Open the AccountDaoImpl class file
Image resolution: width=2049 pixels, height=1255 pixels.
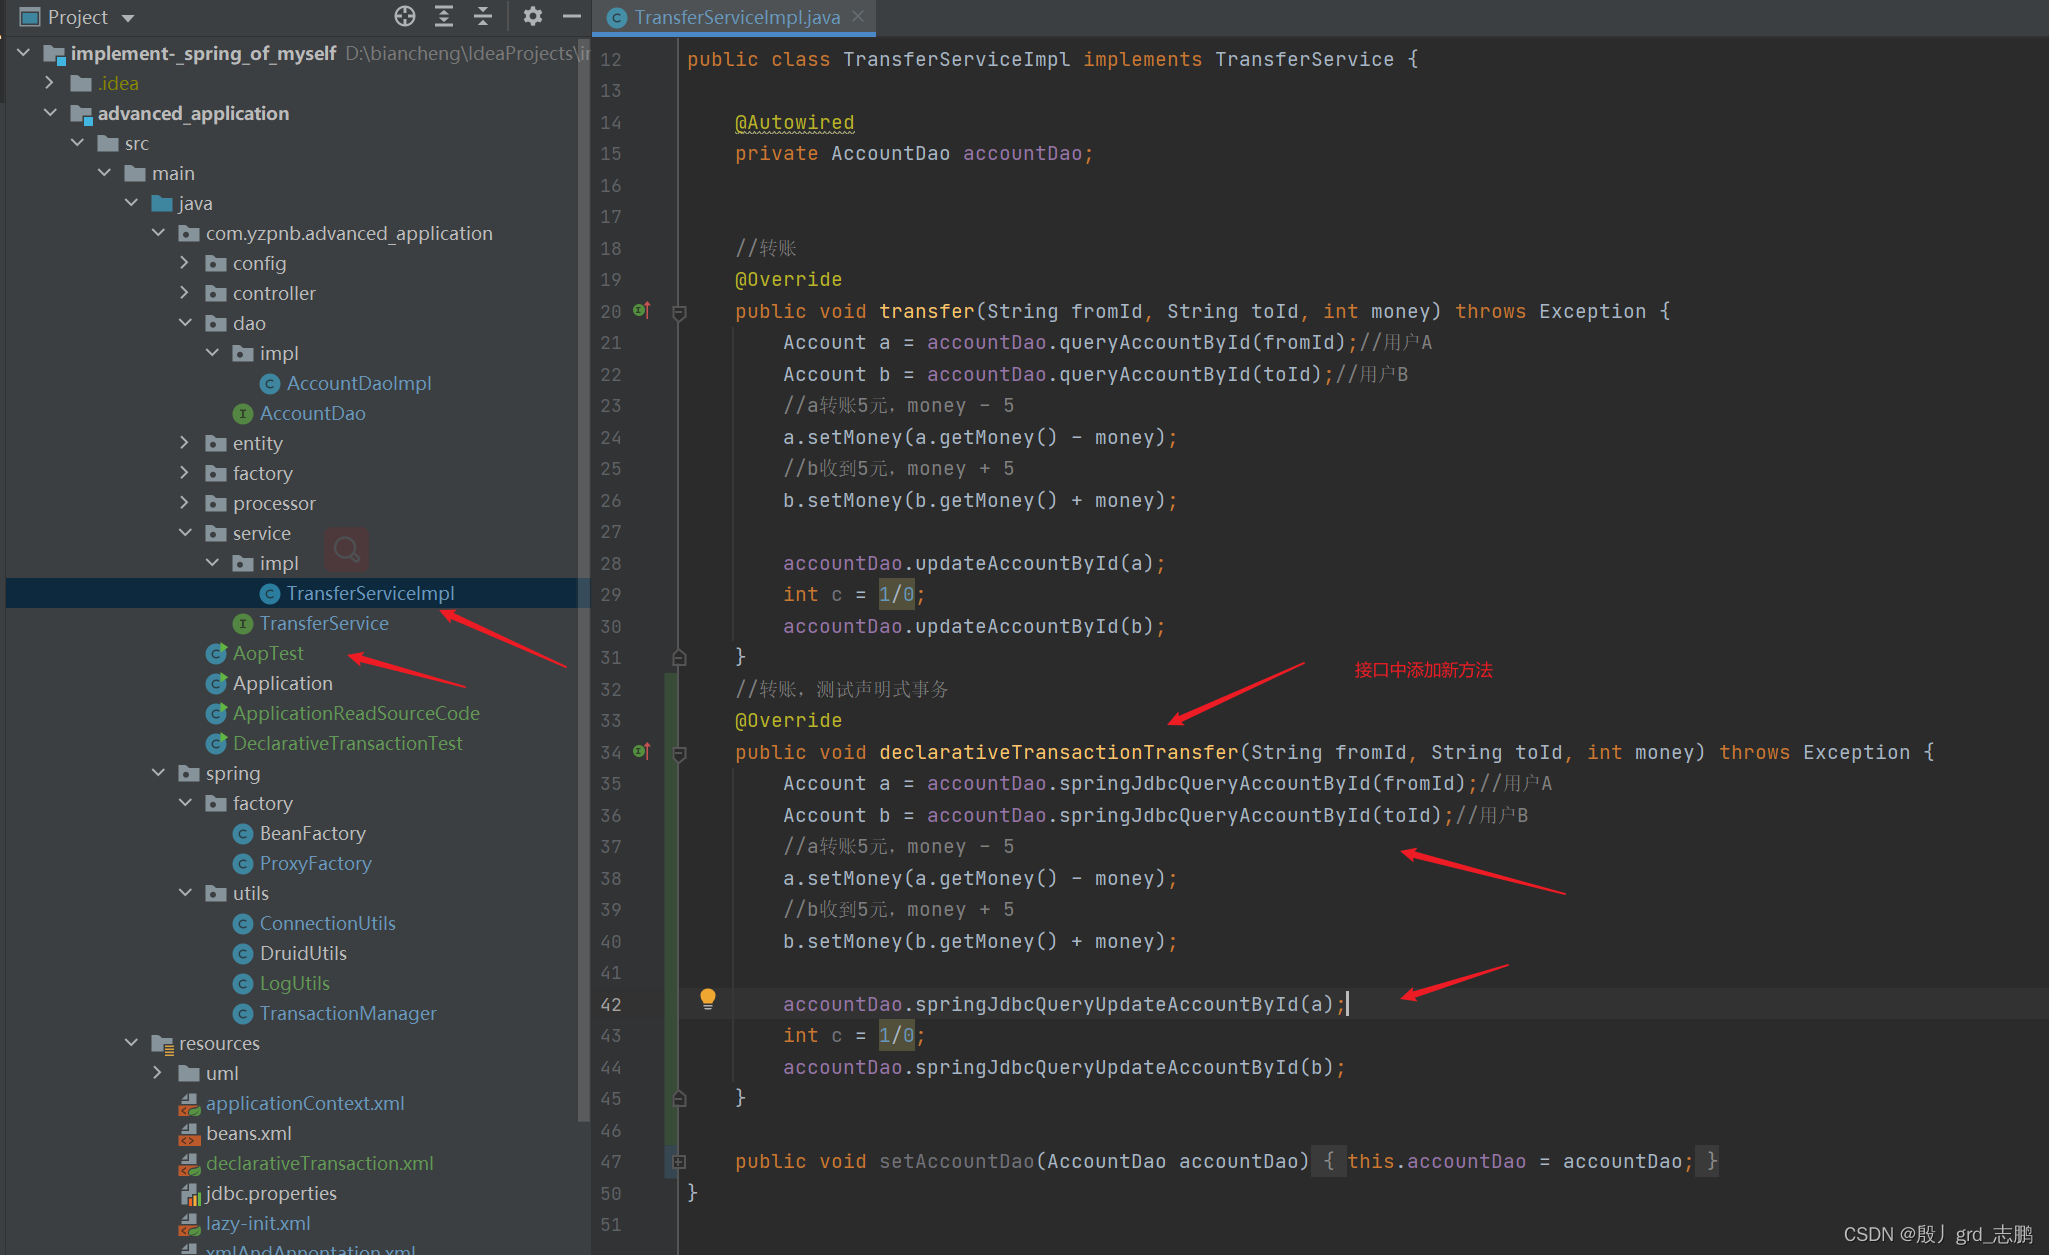(x=358, y=383)
